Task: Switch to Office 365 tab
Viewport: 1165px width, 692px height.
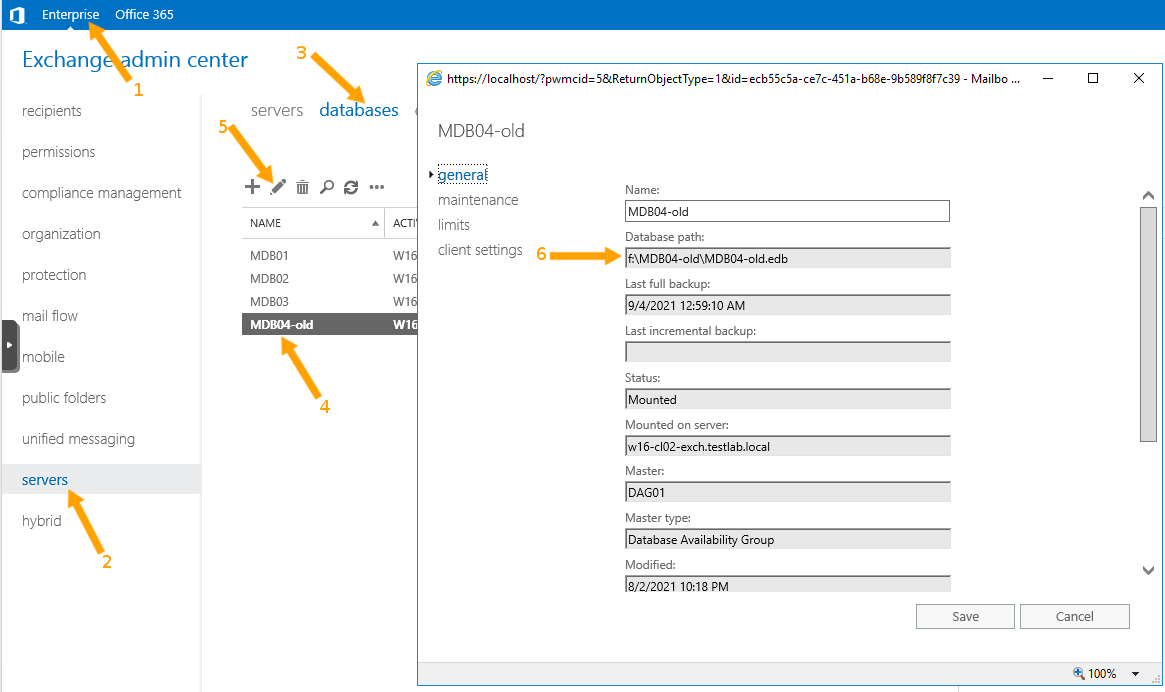Action: [144, 14]
